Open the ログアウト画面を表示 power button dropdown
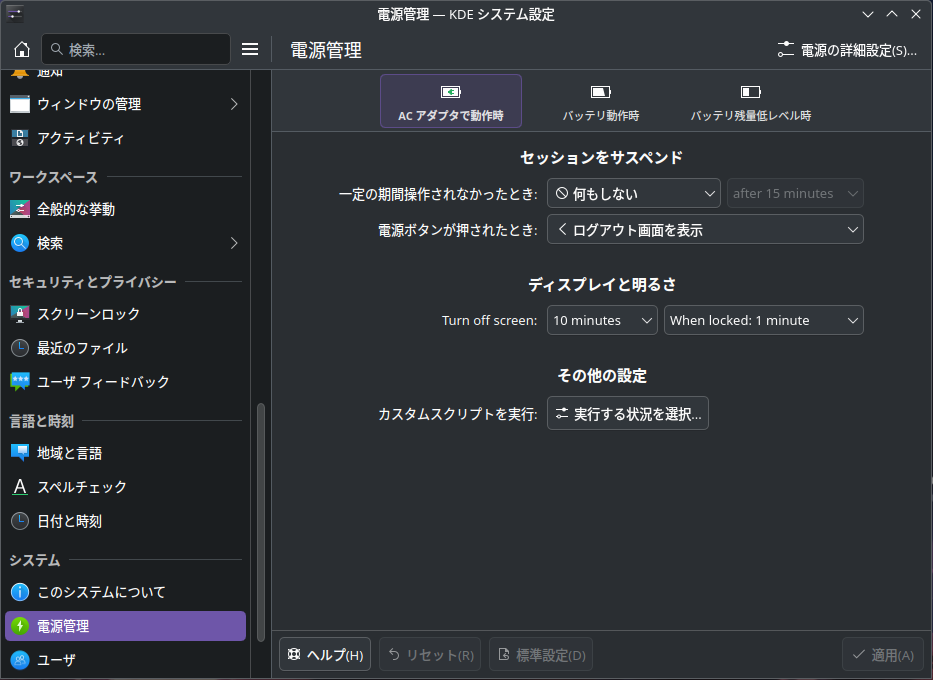The width and height of the screenshot is (933, 680). pyautogui.click(x=705, y=230)
